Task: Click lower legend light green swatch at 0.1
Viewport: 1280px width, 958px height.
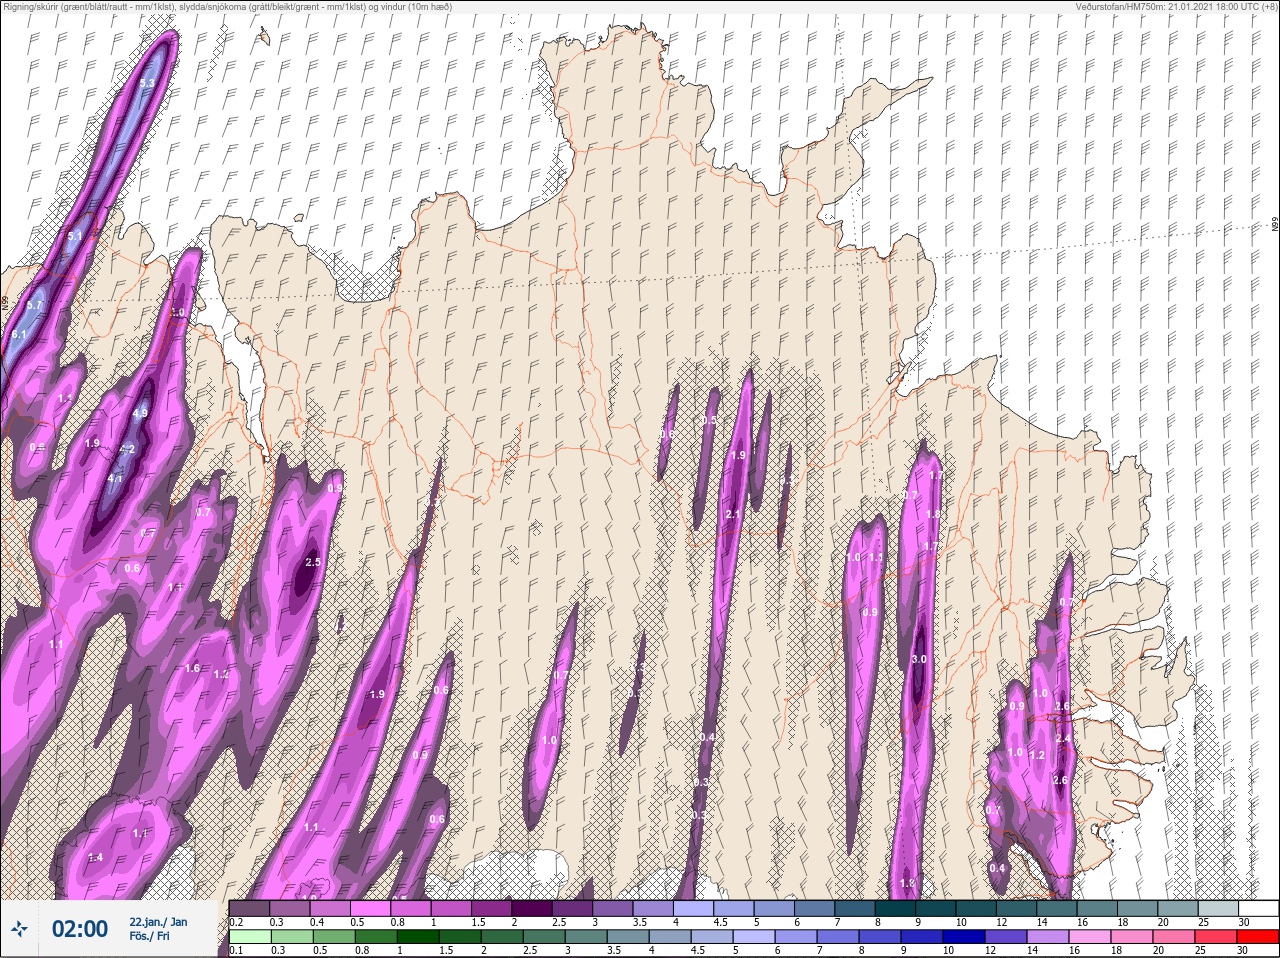Action: point(249,938)
